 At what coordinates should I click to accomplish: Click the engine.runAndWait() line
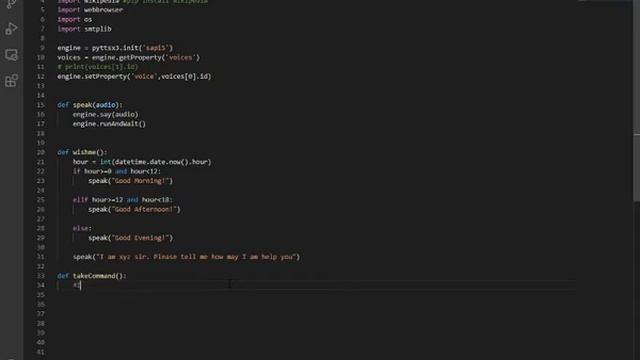point(109,124)
